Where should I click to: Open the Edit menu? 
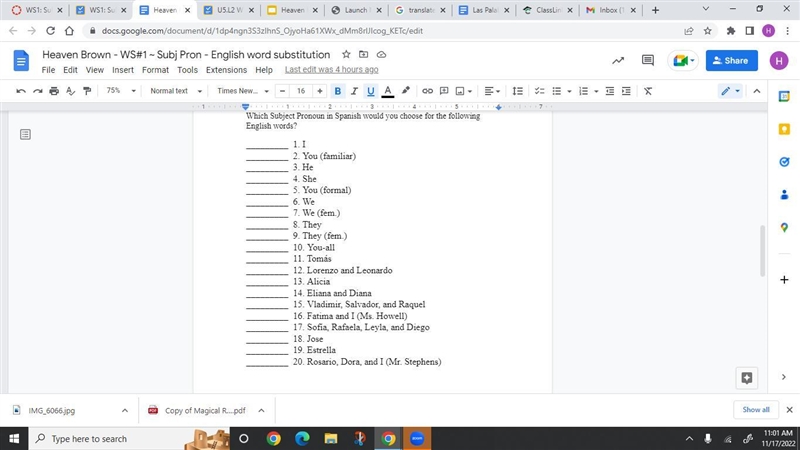70,70
